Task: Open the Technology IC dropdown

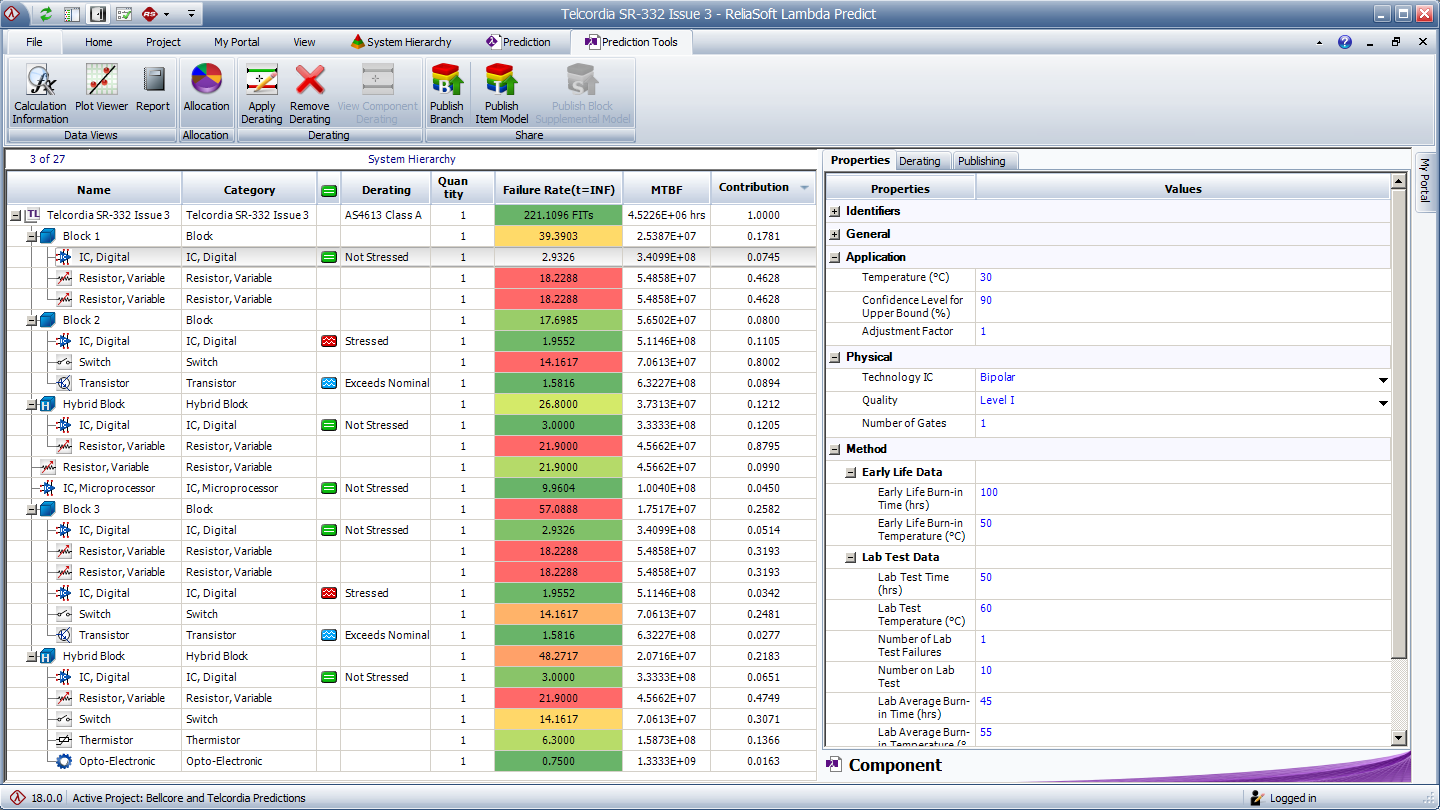Action: (x=1383, y=379)
